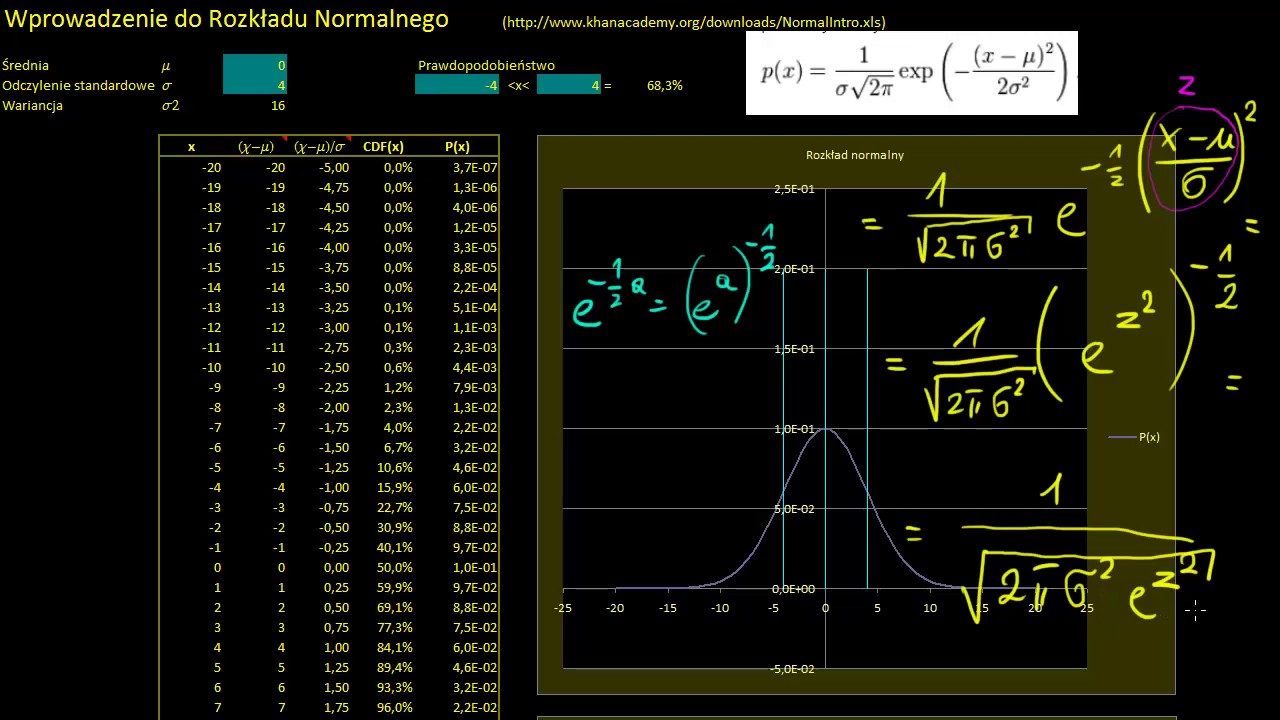Screen dimensions: 1280x720
Task: Click the 10 label on the horizontal axis
Action: 930,607
